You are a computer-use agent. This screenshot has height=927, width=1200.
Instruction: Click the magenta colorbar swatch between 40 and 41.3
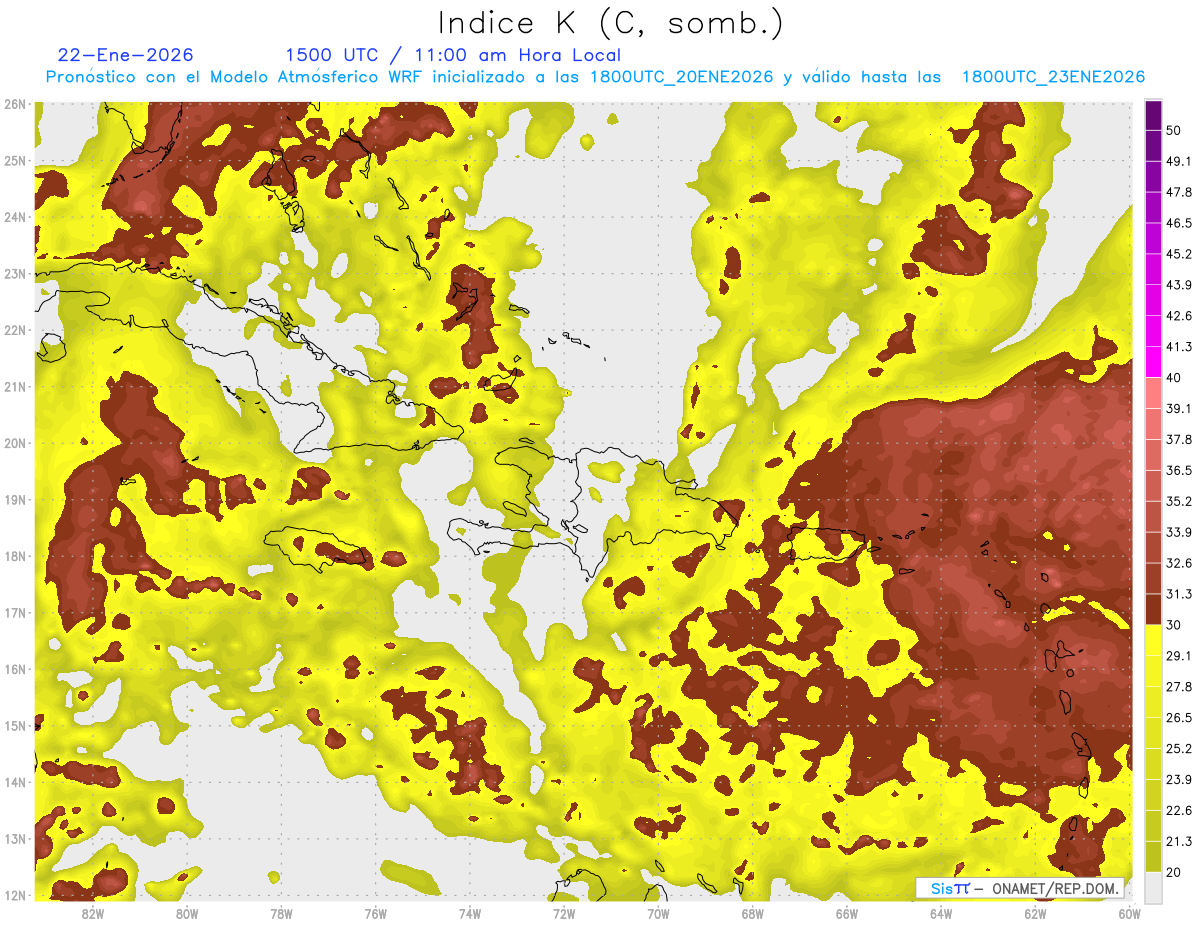pos(1153,362)
